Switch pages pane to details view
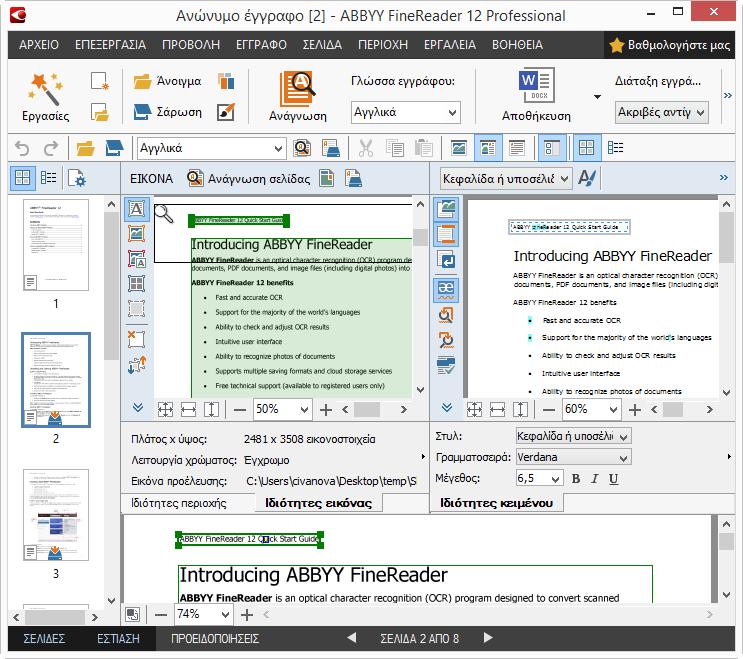Viewport: 743px width, 659px height. (x=48, y=178)
